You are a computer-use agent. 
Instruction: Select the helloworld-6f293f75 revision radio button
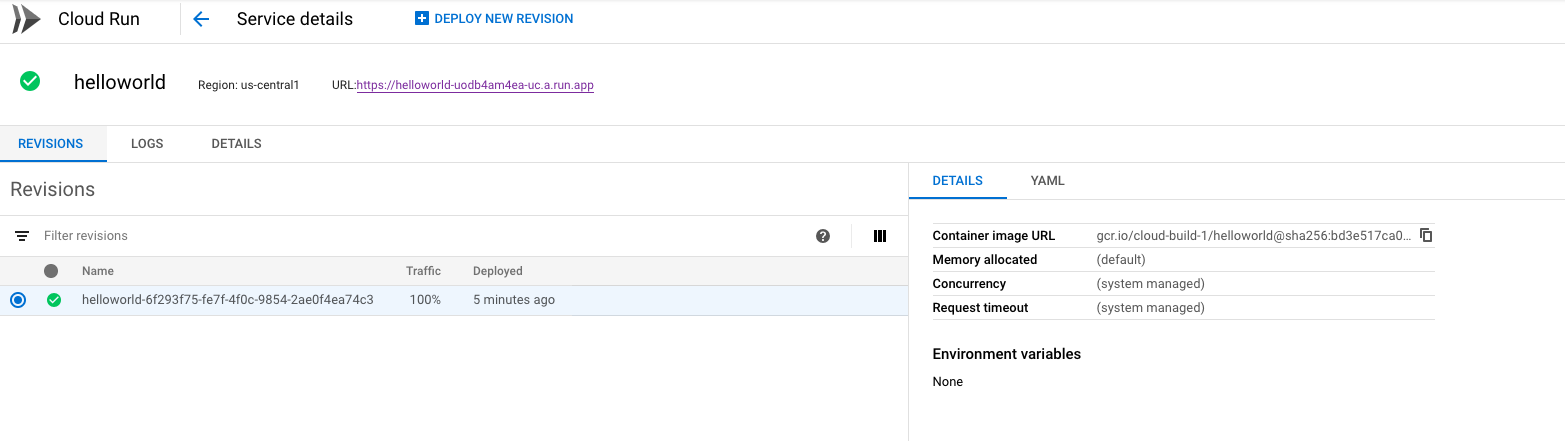coord(18,300)
